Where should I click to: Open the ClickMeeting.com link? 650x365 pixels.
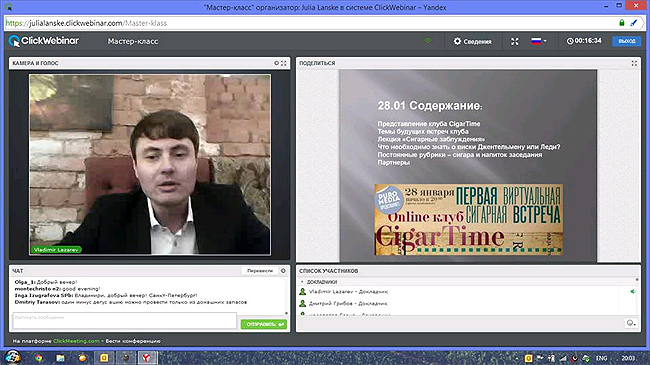point(76,341)
